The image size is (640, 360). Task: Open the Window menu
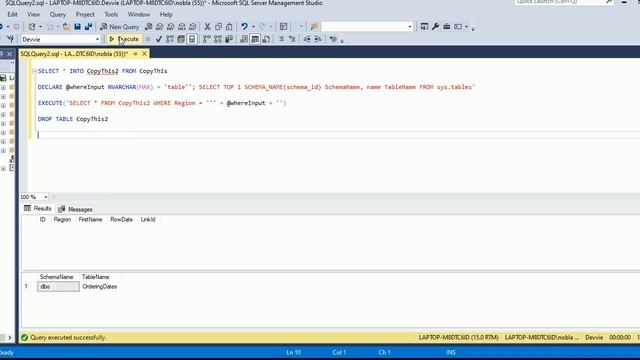(139, 14)
